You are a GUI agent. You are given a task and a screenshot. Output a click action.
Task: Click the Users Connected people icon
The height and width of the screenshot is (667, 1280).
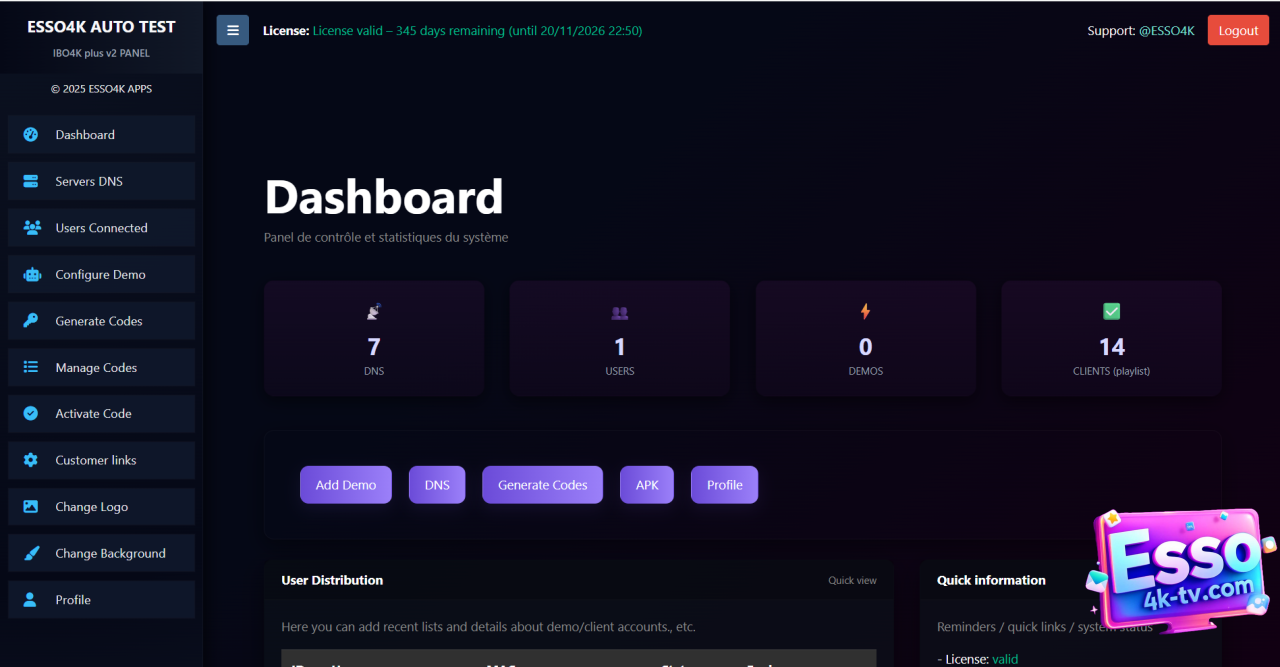(31, 228)
